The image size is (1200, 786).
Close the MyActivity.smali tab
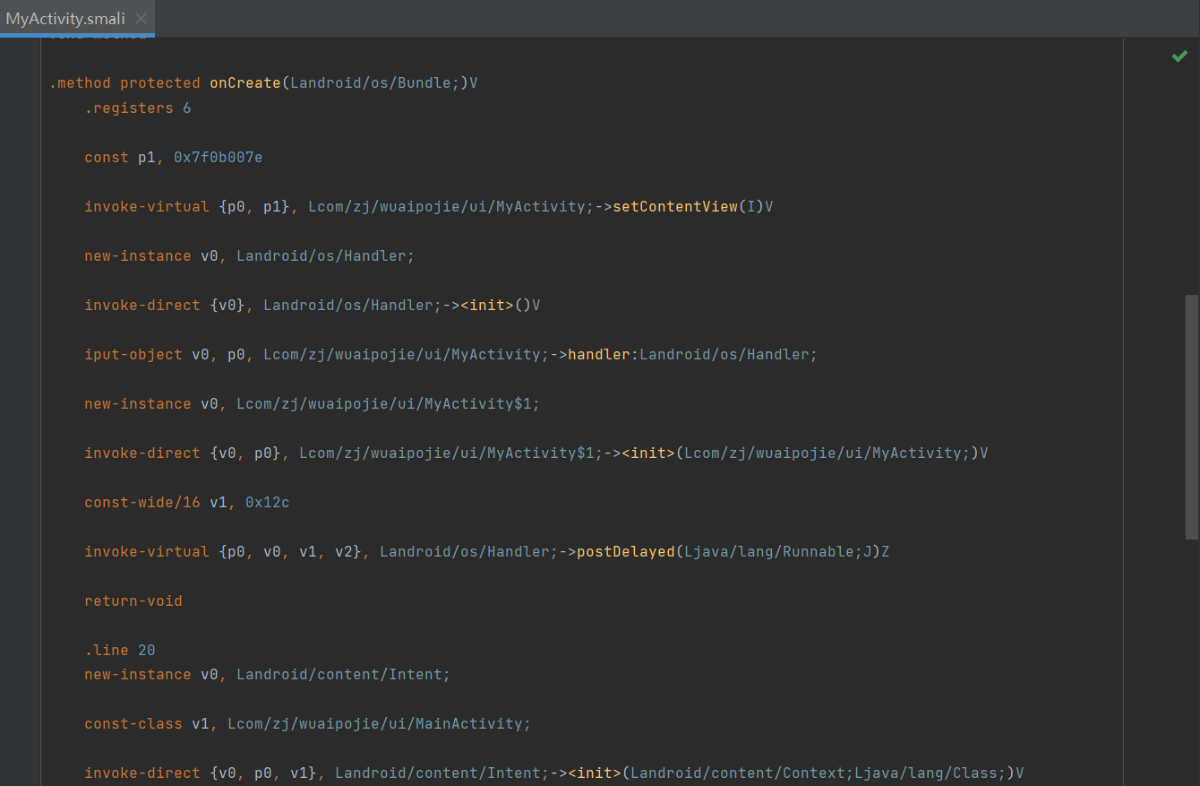click(x=141, y=18)
